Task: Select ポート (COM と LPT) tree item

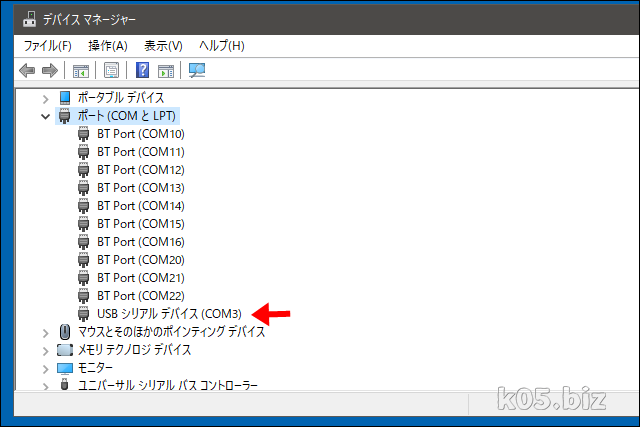Action: 127,116
